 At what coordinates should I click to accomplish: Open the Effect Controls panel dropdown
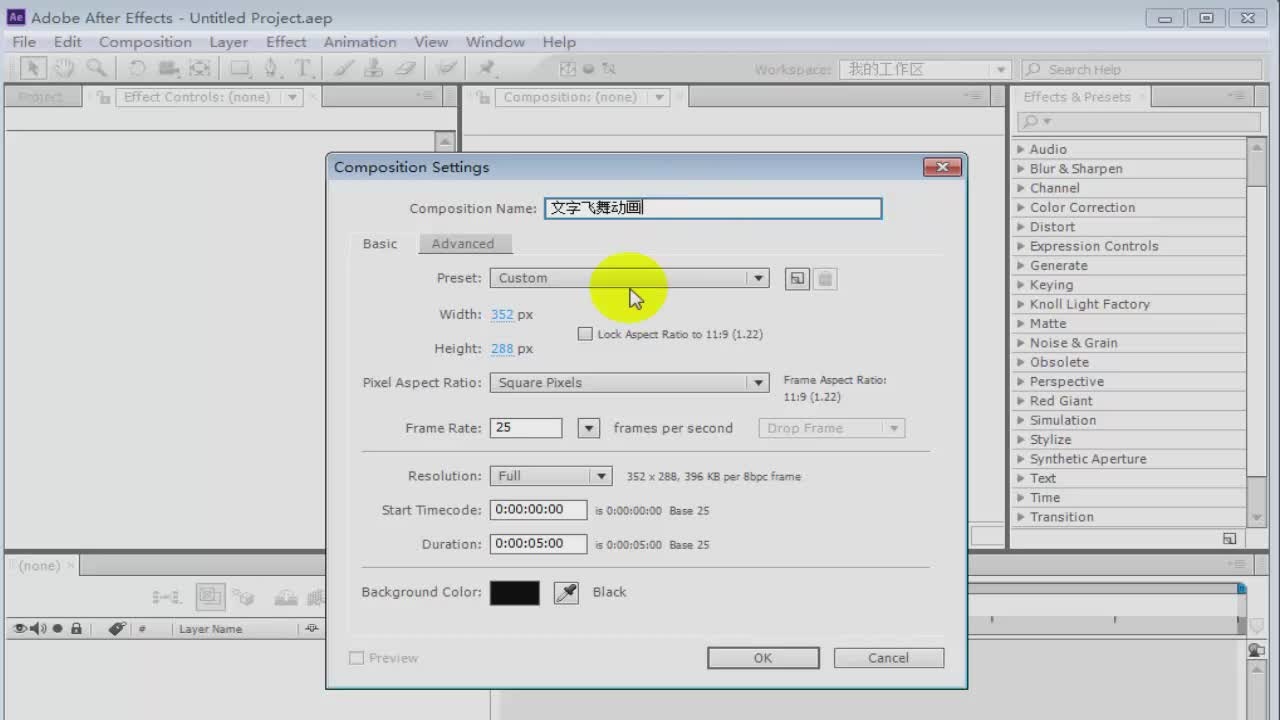(292, 97)
